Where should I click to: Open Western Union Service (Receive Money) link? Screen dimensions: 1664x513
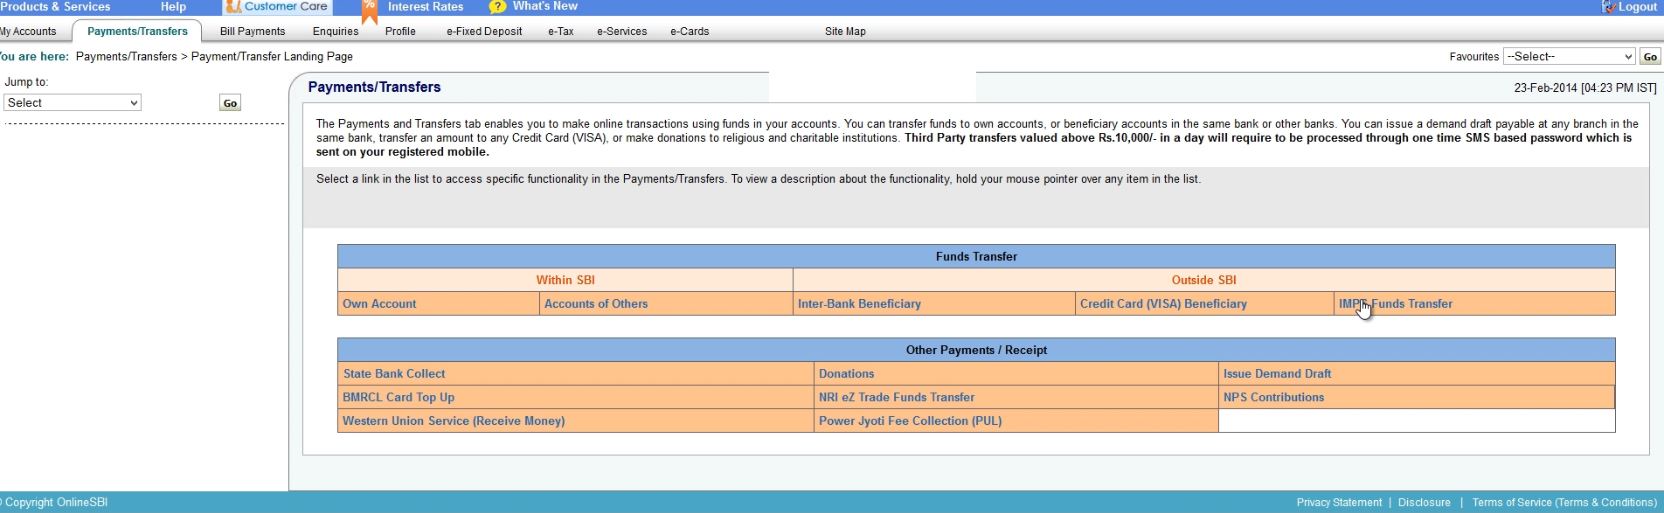453,421
